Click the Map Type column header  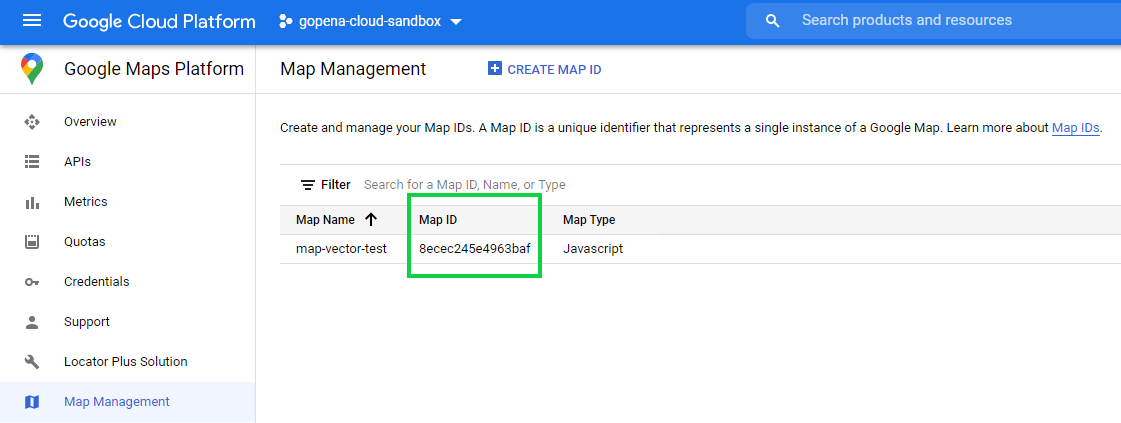tap(589, 220)
